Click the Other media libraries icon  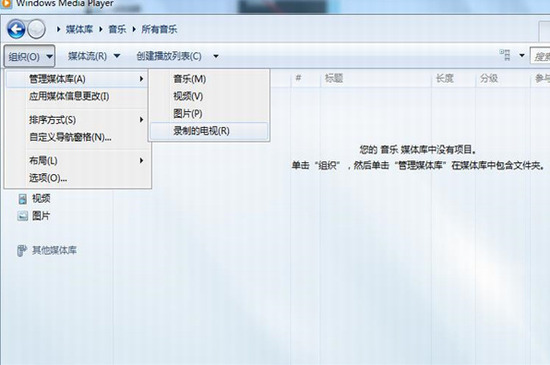click(x=22, y=250)
